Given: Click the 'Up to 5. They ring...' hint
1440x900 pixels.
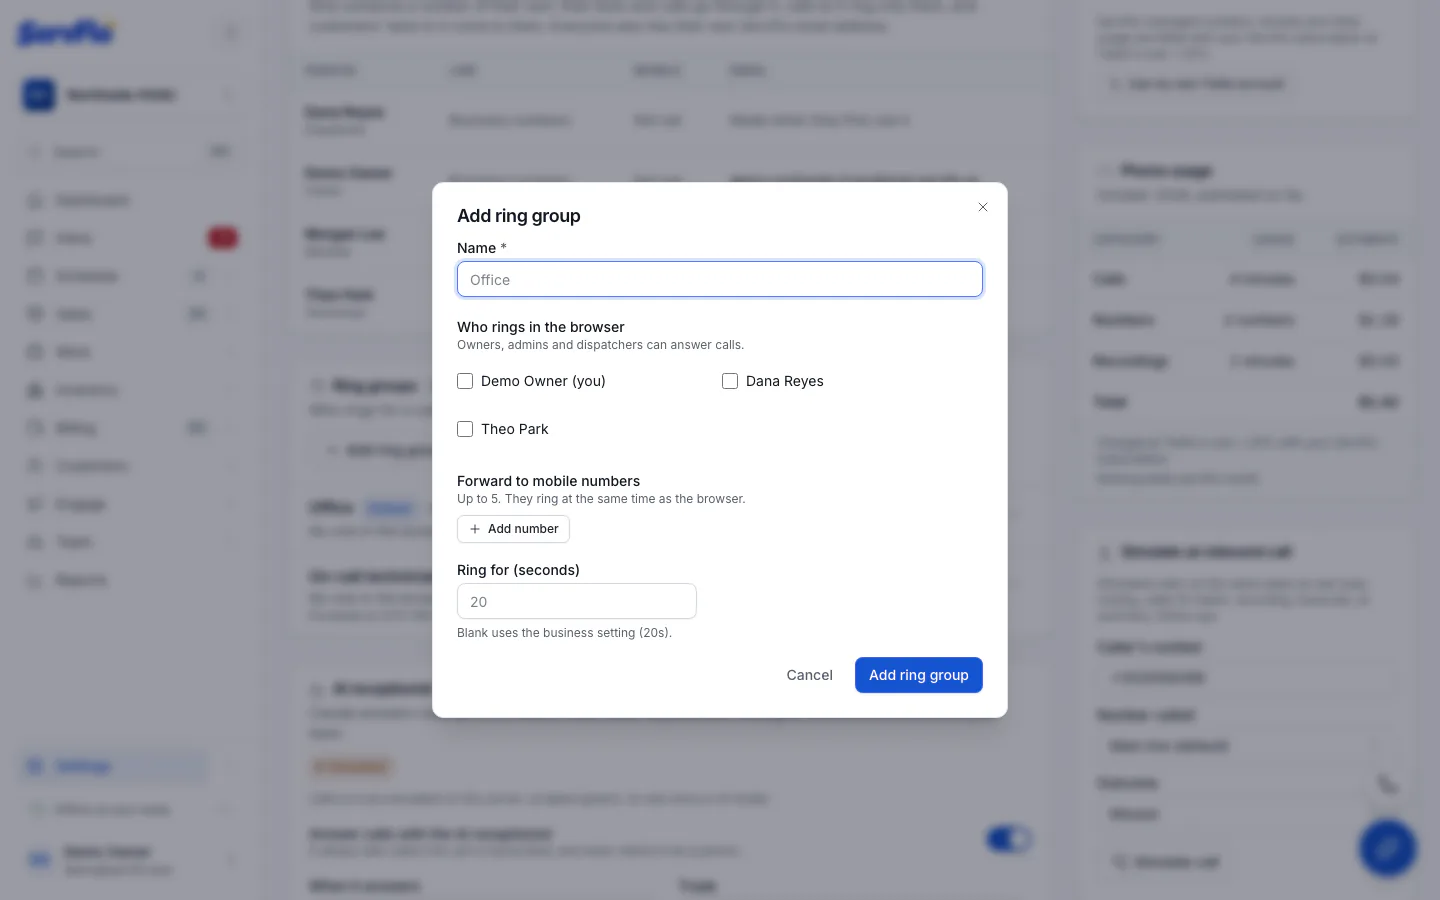Looking at the screenshot, I should (601, 499).
